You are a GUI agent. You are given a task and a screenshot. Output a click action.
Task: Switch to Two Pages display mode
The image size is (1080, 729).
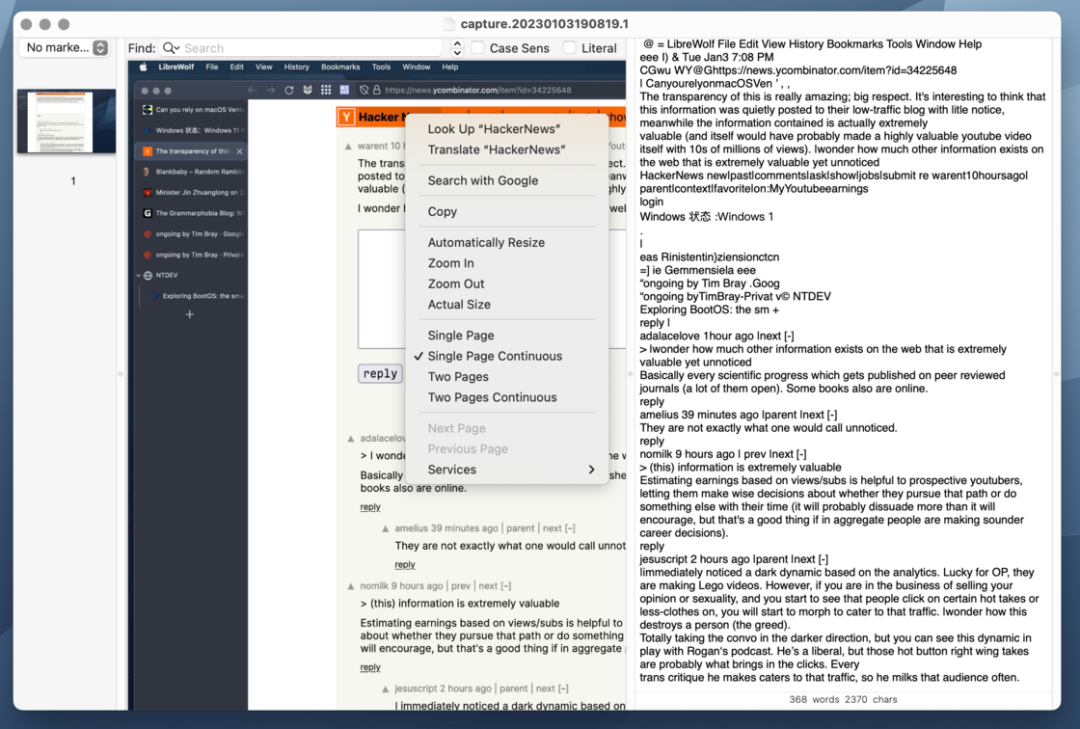point(458,377)
